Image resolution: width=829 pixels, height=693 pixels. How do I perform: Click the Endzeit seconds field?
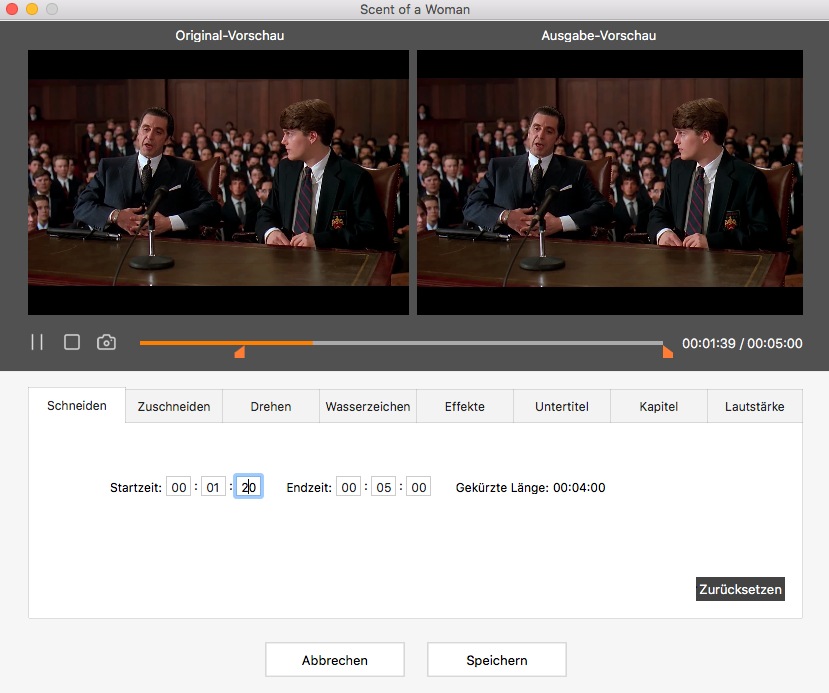[x=419, y=487]
